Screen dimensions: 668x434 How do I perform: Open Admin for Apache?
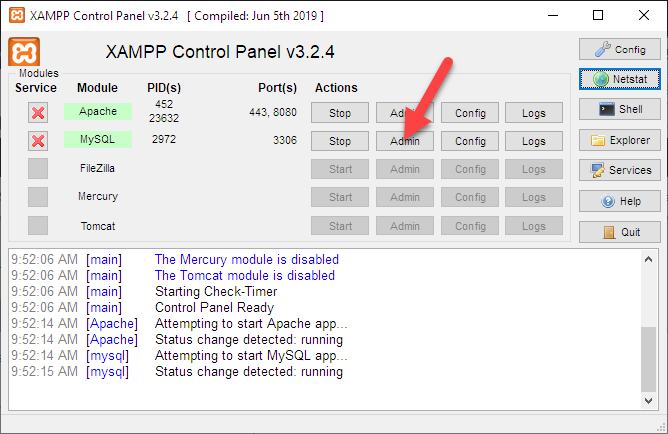click(405, 113)
